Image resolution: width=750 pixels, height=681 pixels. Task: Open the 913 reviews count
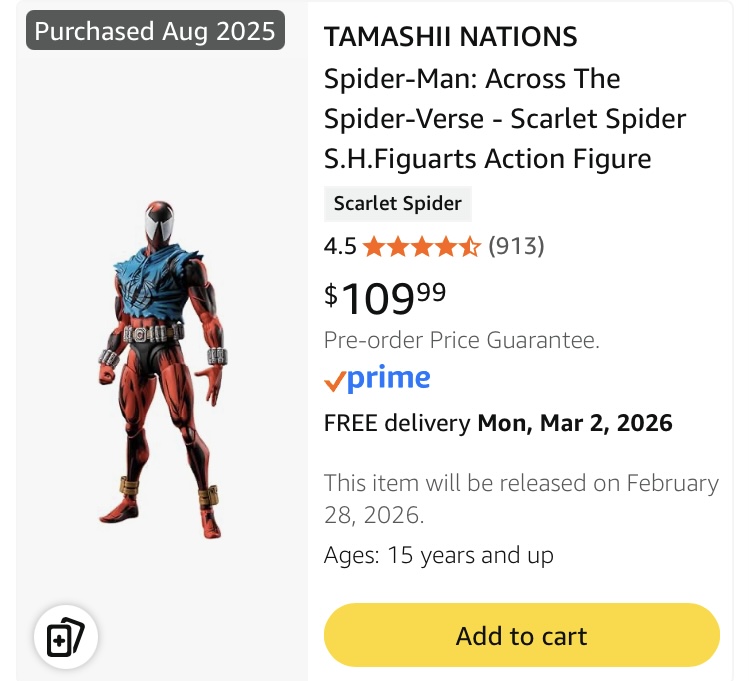click(x=516, y=246)
